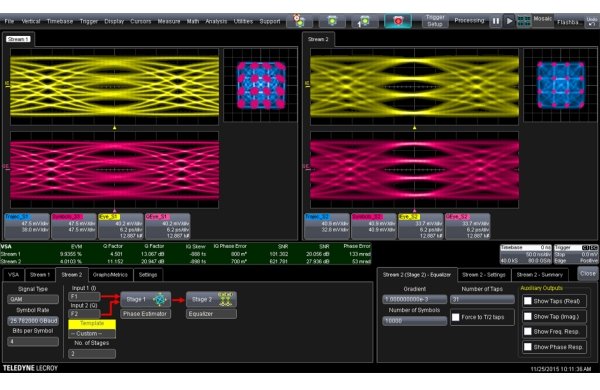Click the Stream 1 EVM value 9.9355 %
This screenshot has width=600, height=390.
(x=70, y=254)
